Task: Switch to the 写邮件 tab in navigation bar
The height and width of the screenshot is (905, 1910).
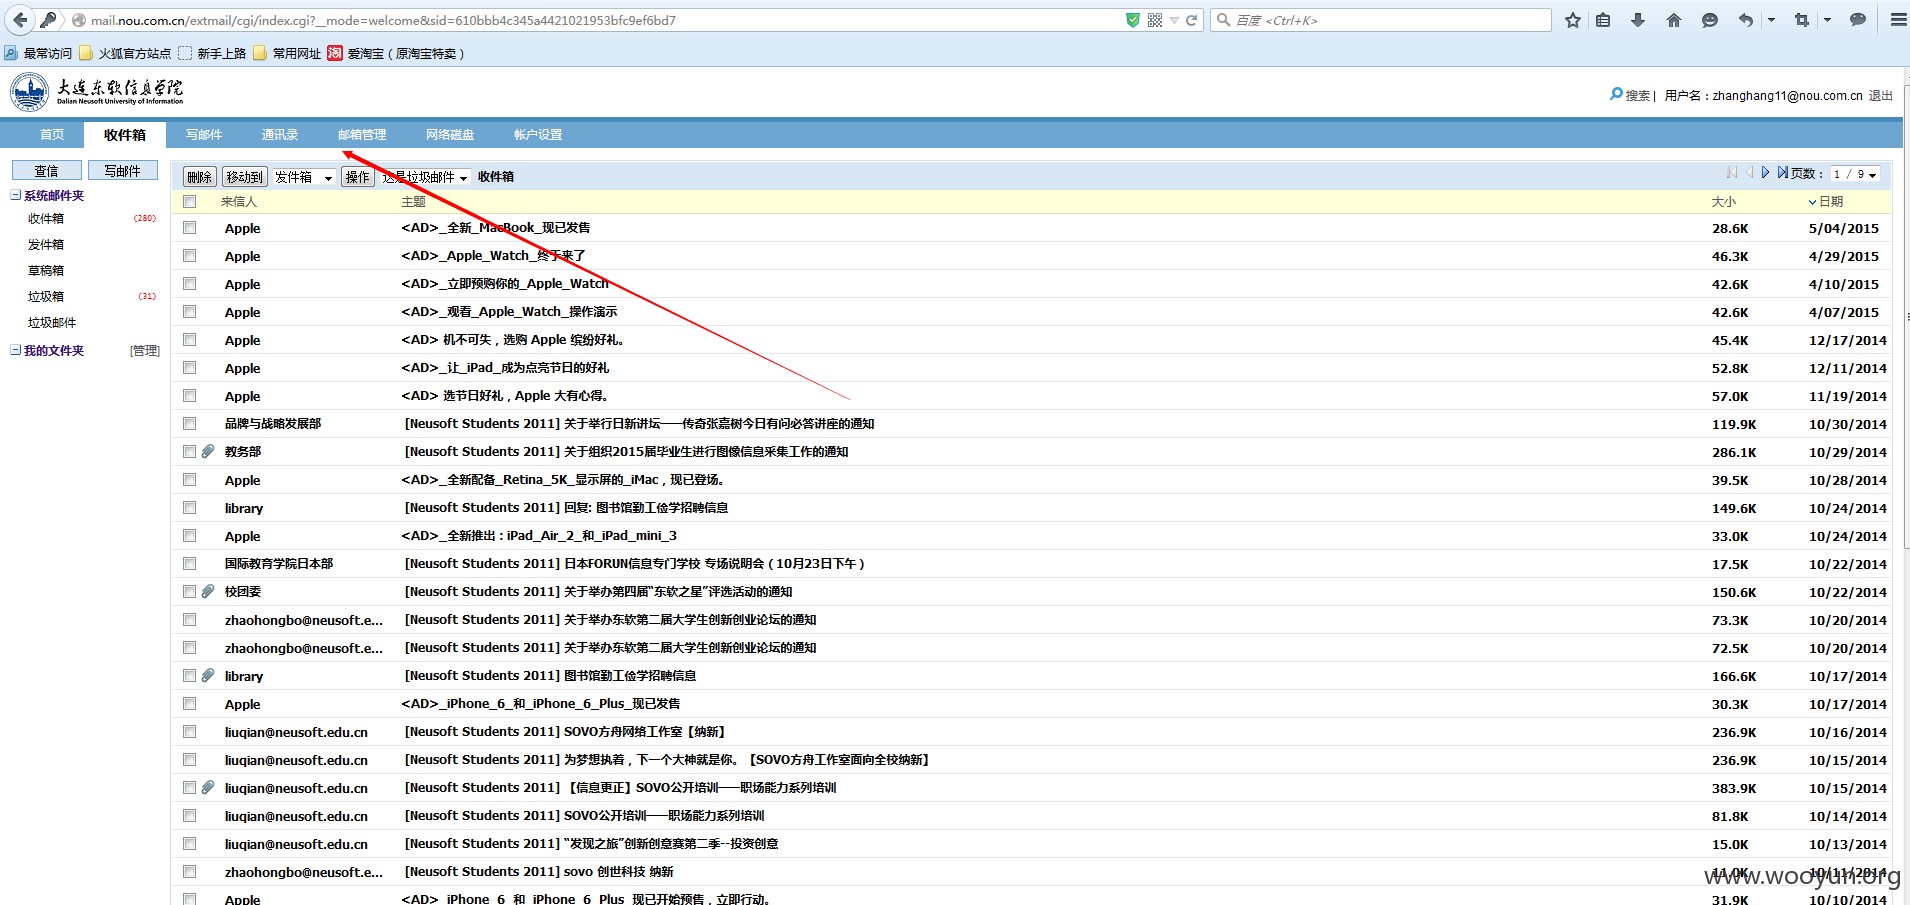Action: [x=204, y=135]
